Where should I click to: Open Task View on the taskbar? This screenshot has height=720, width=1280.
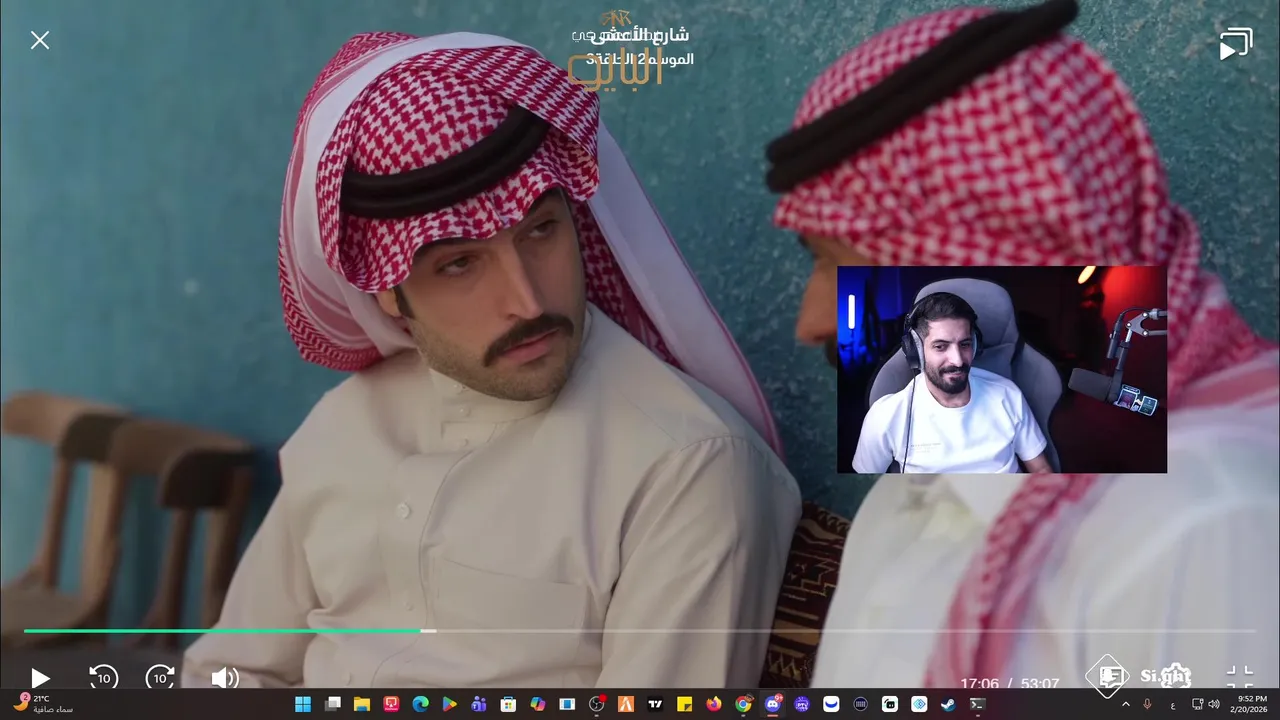click(333, 704)
